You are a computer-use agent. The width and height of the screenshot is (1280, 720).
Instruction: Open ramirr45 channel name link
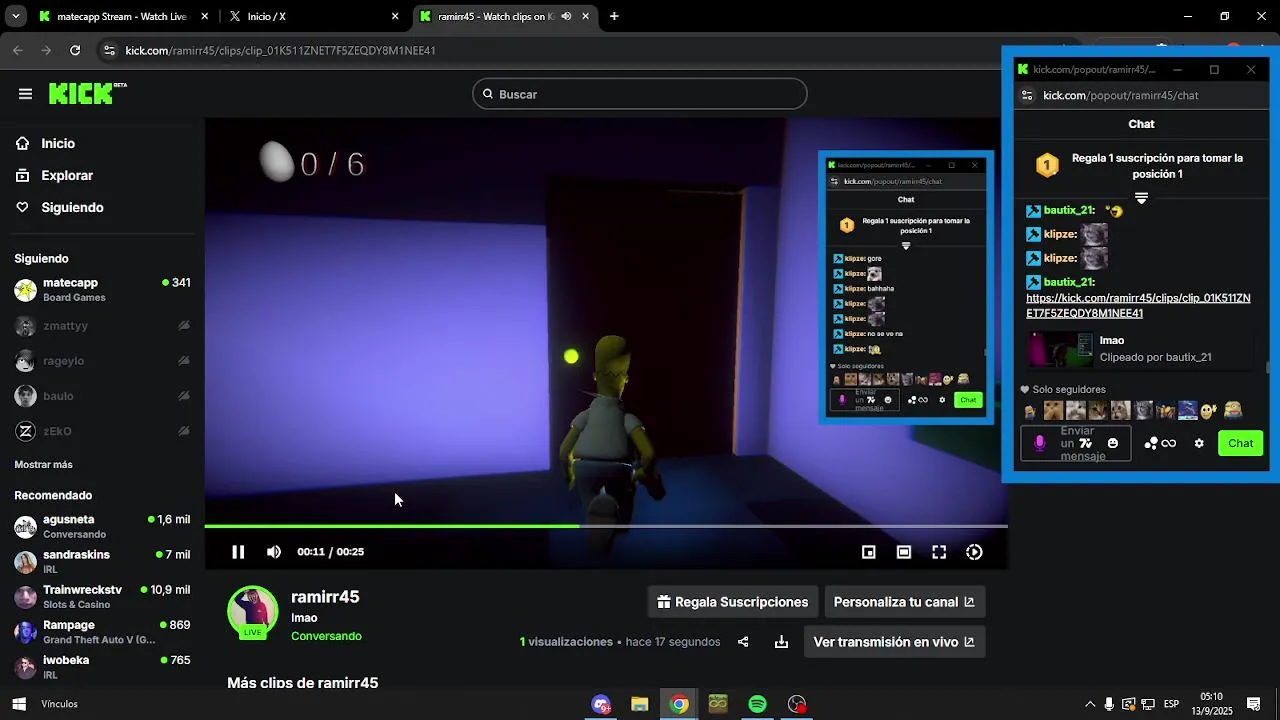tap(325, 597)
